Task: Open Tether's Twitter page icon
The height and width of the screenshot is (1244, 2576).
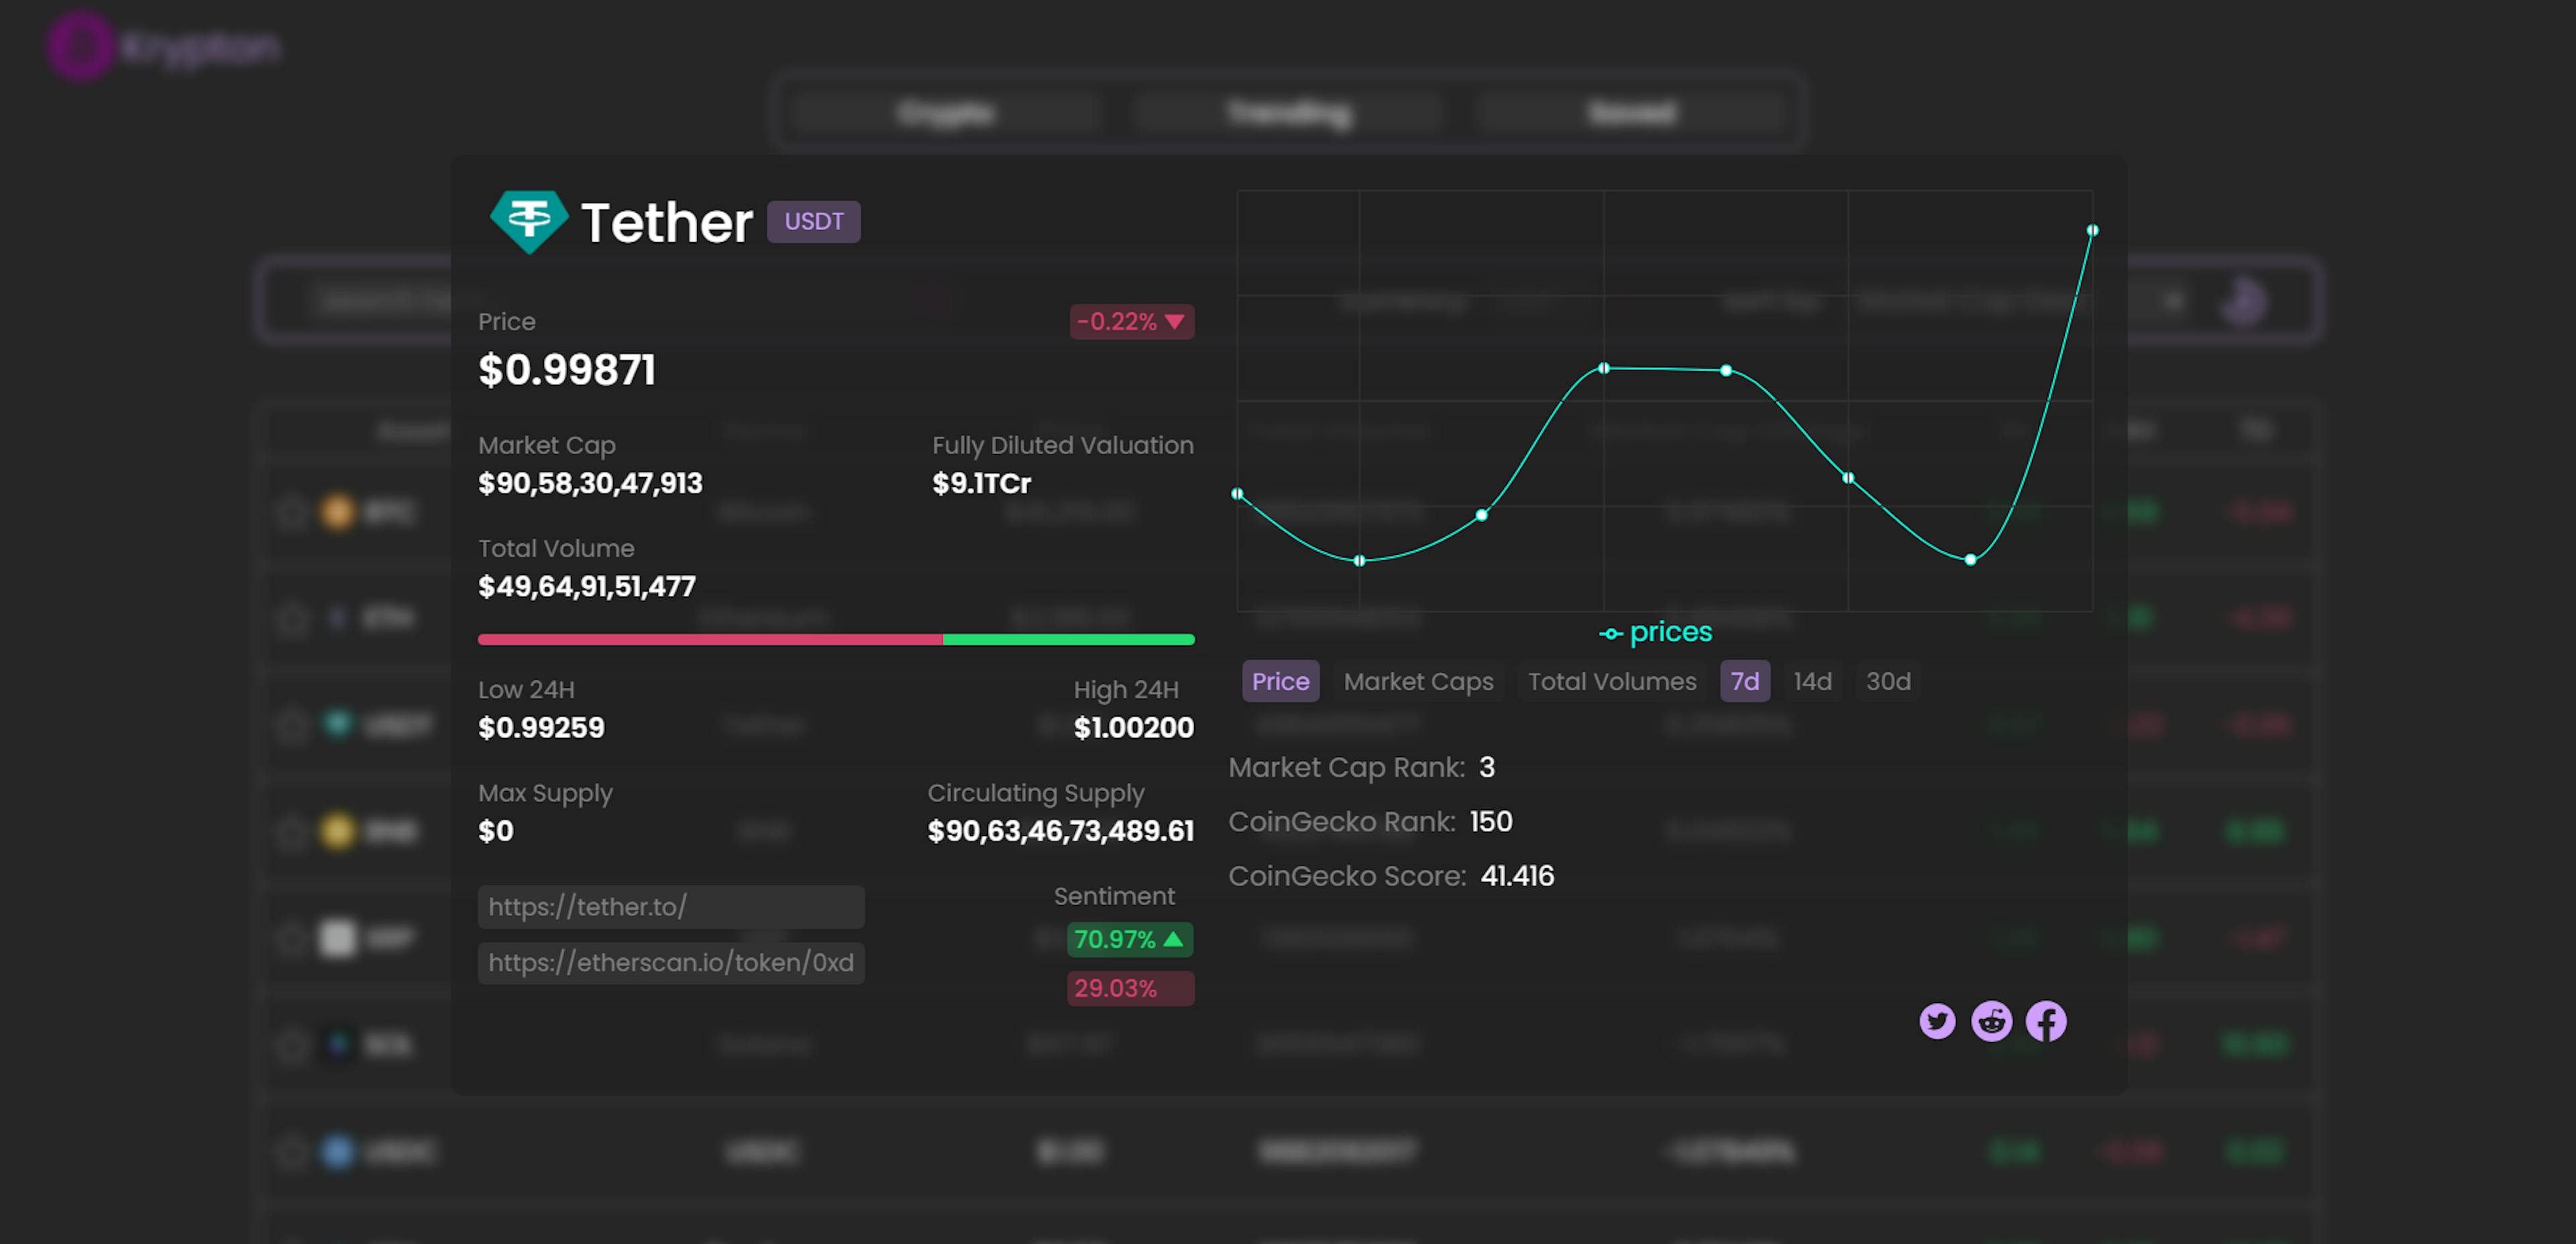Action: 1937,1021
